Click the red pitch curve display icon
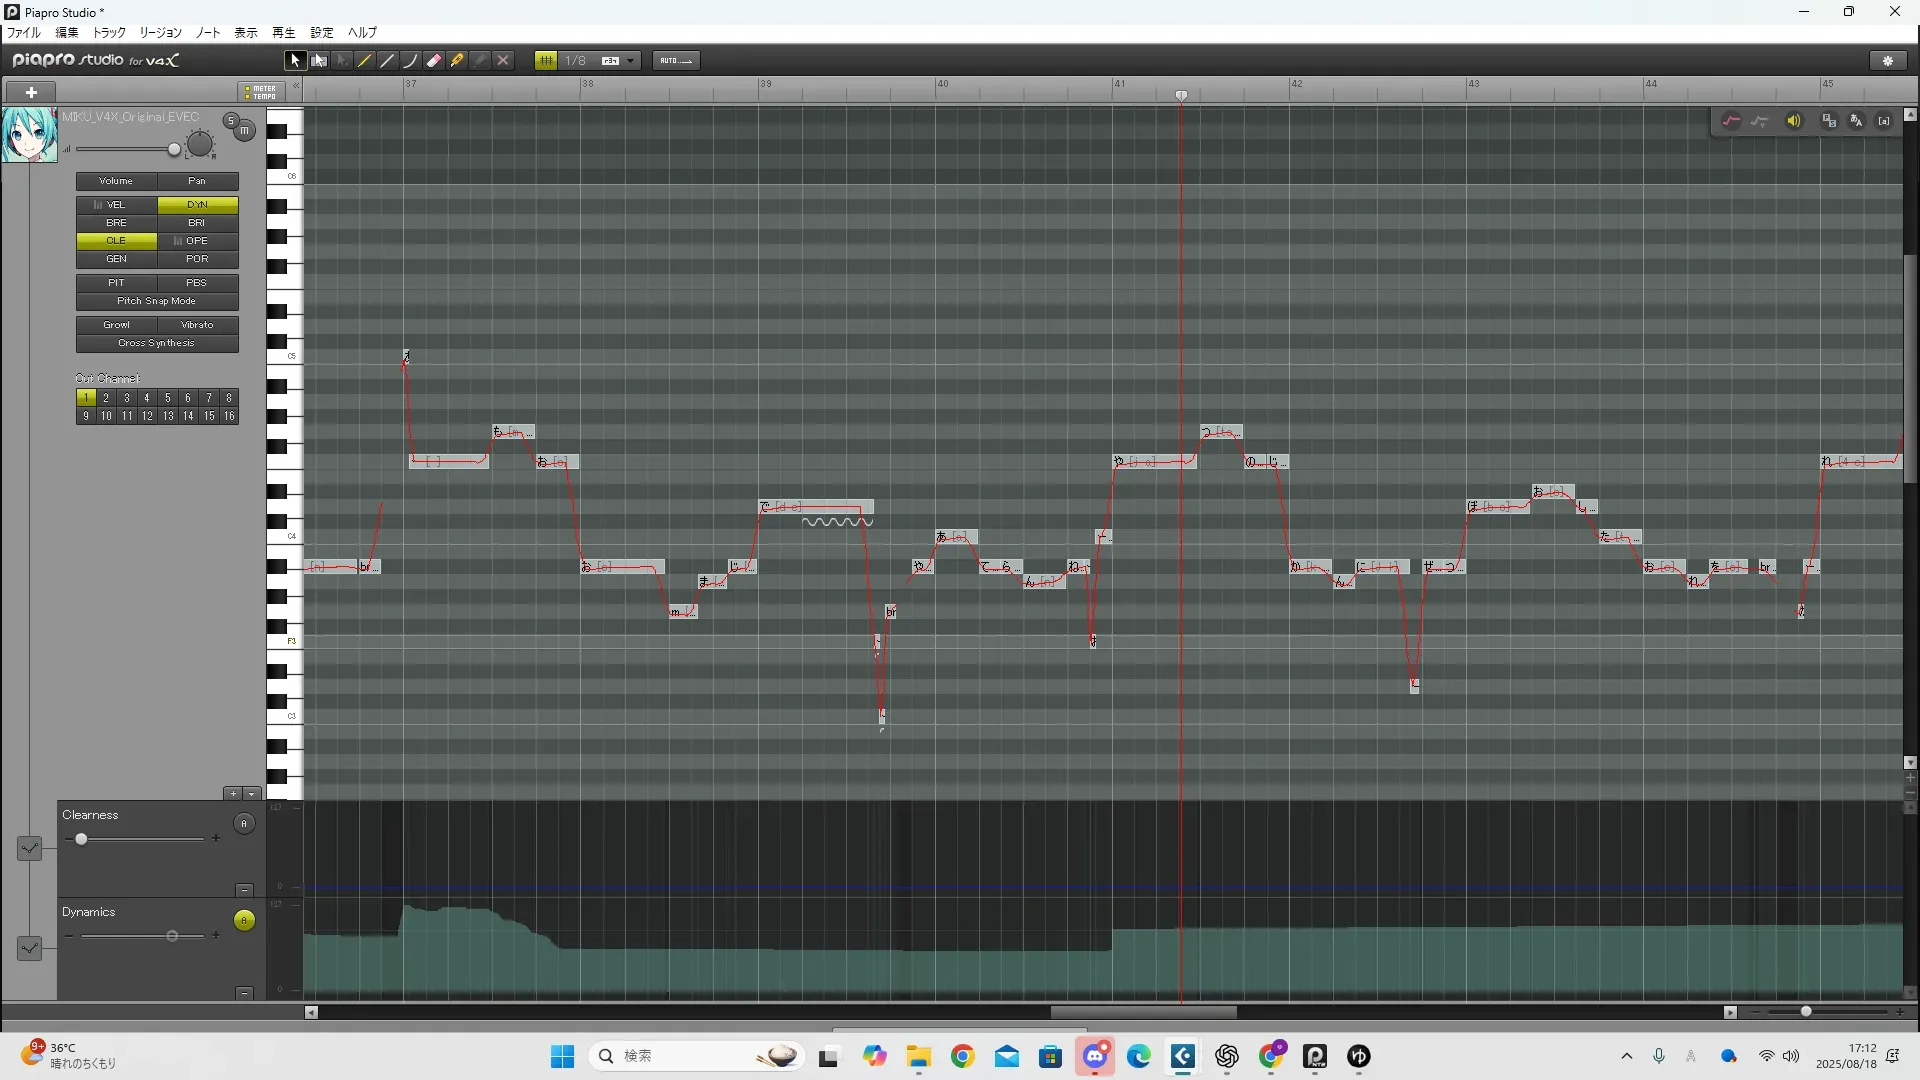This screenshot has width=1920, height=1080. click(x=1731, y=121)
